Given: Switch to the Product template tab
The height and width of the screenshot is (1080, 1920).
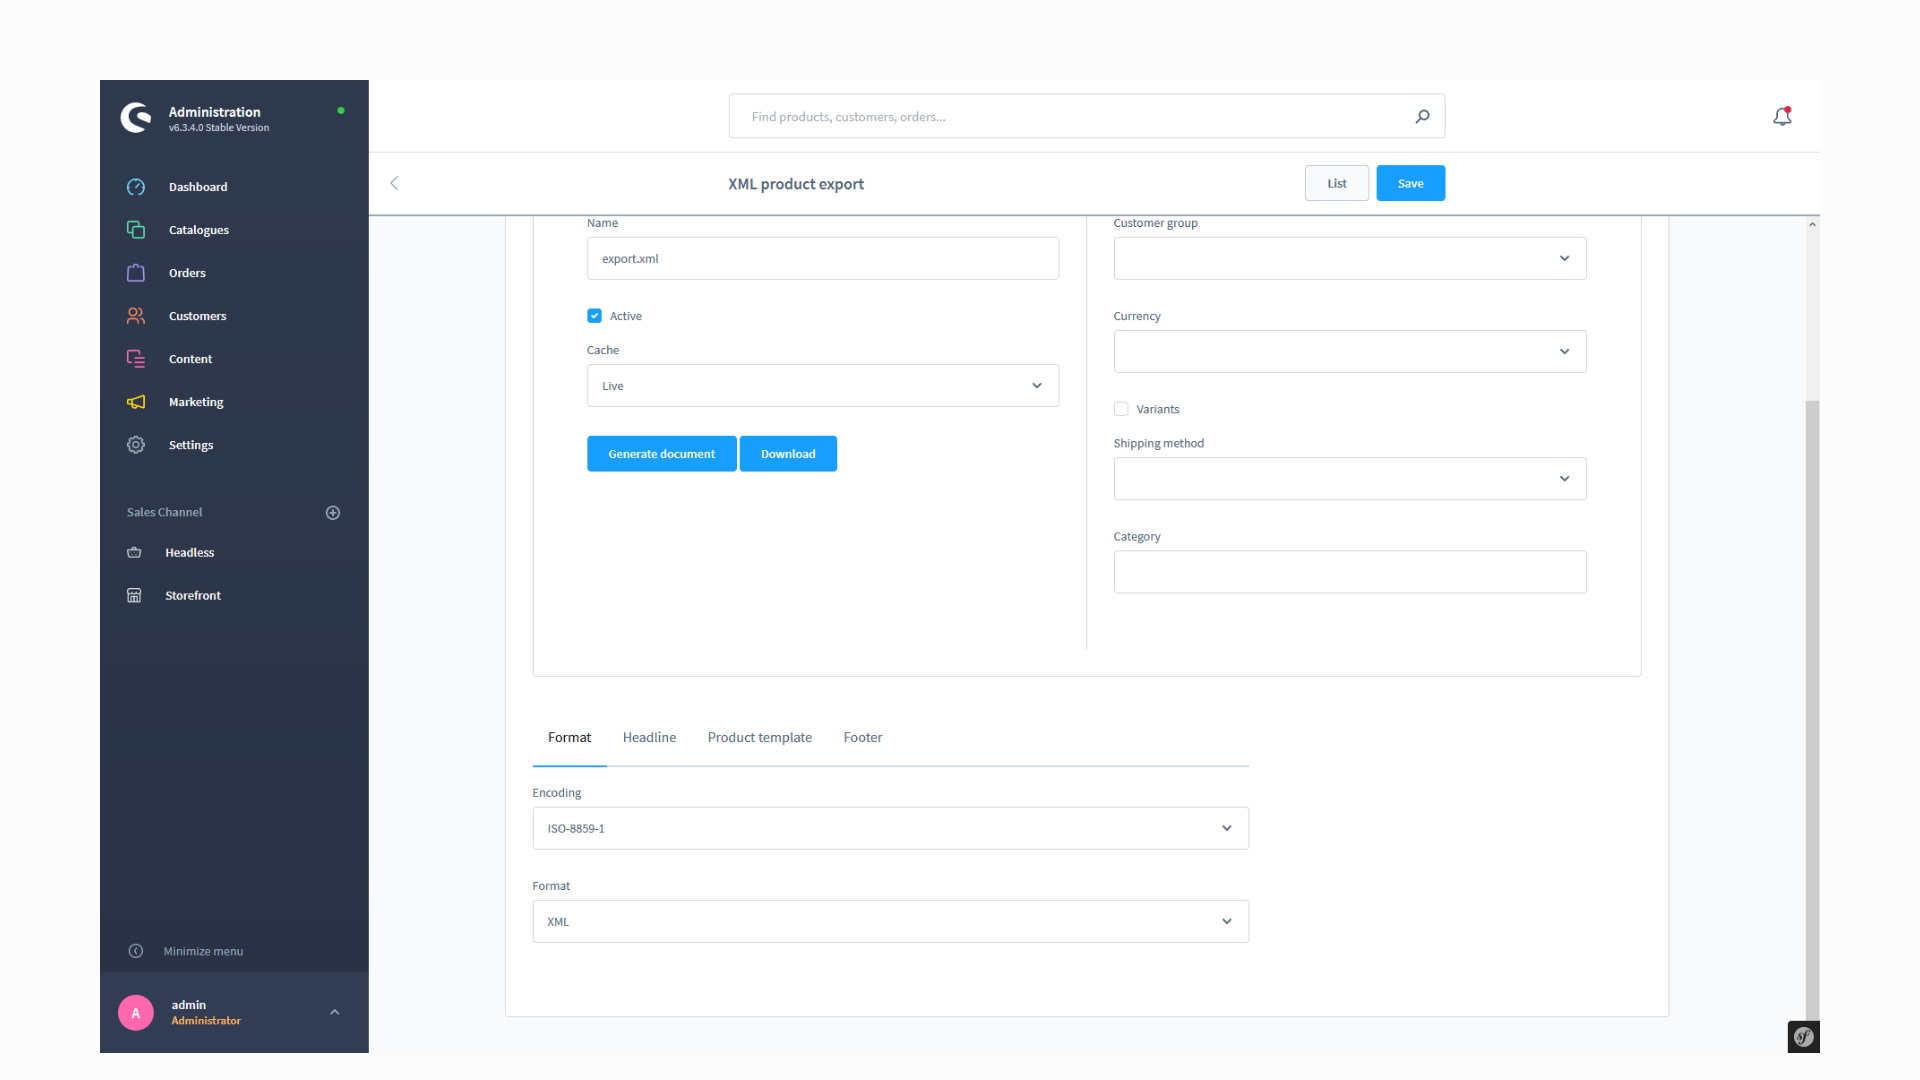Looking at the screenshot, I should (760, 737).
